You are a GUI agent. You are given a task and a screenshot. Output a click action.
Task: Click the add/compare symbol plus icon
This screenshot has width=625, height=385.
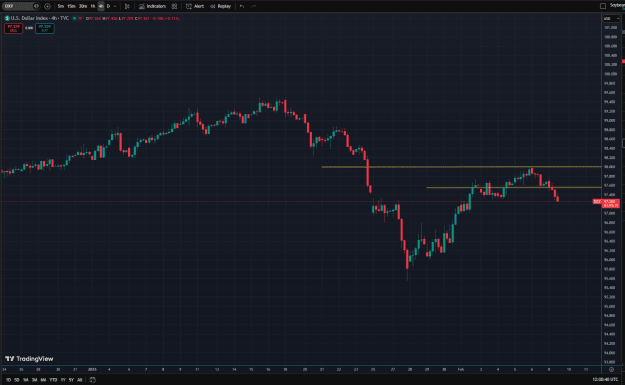(47, 6)
